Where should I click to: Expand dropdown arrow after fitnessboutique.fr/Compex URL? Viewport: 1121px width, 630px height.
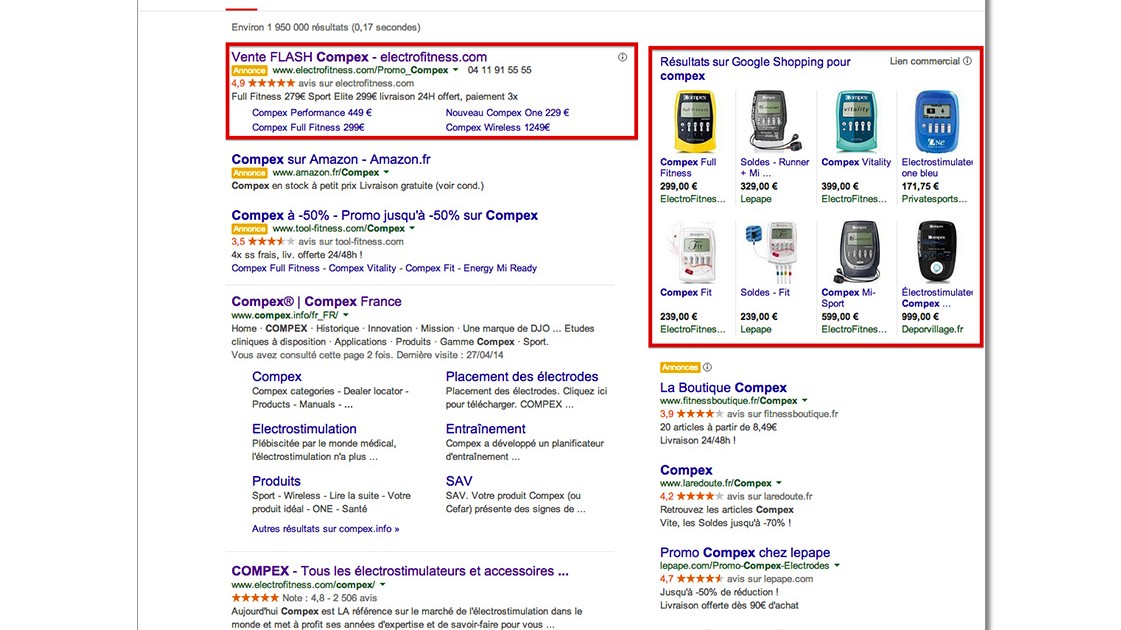point(804,401)
